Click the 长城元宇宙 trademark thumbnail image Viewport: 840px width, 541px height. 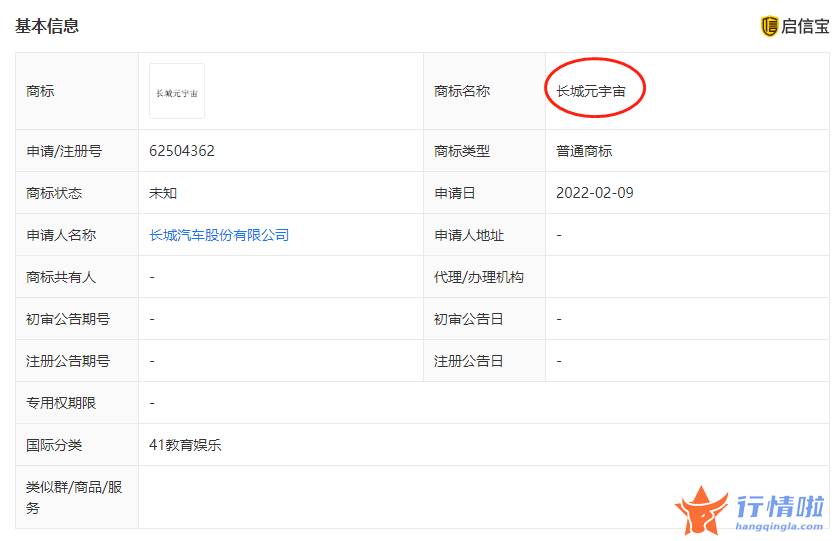point(177,91)
